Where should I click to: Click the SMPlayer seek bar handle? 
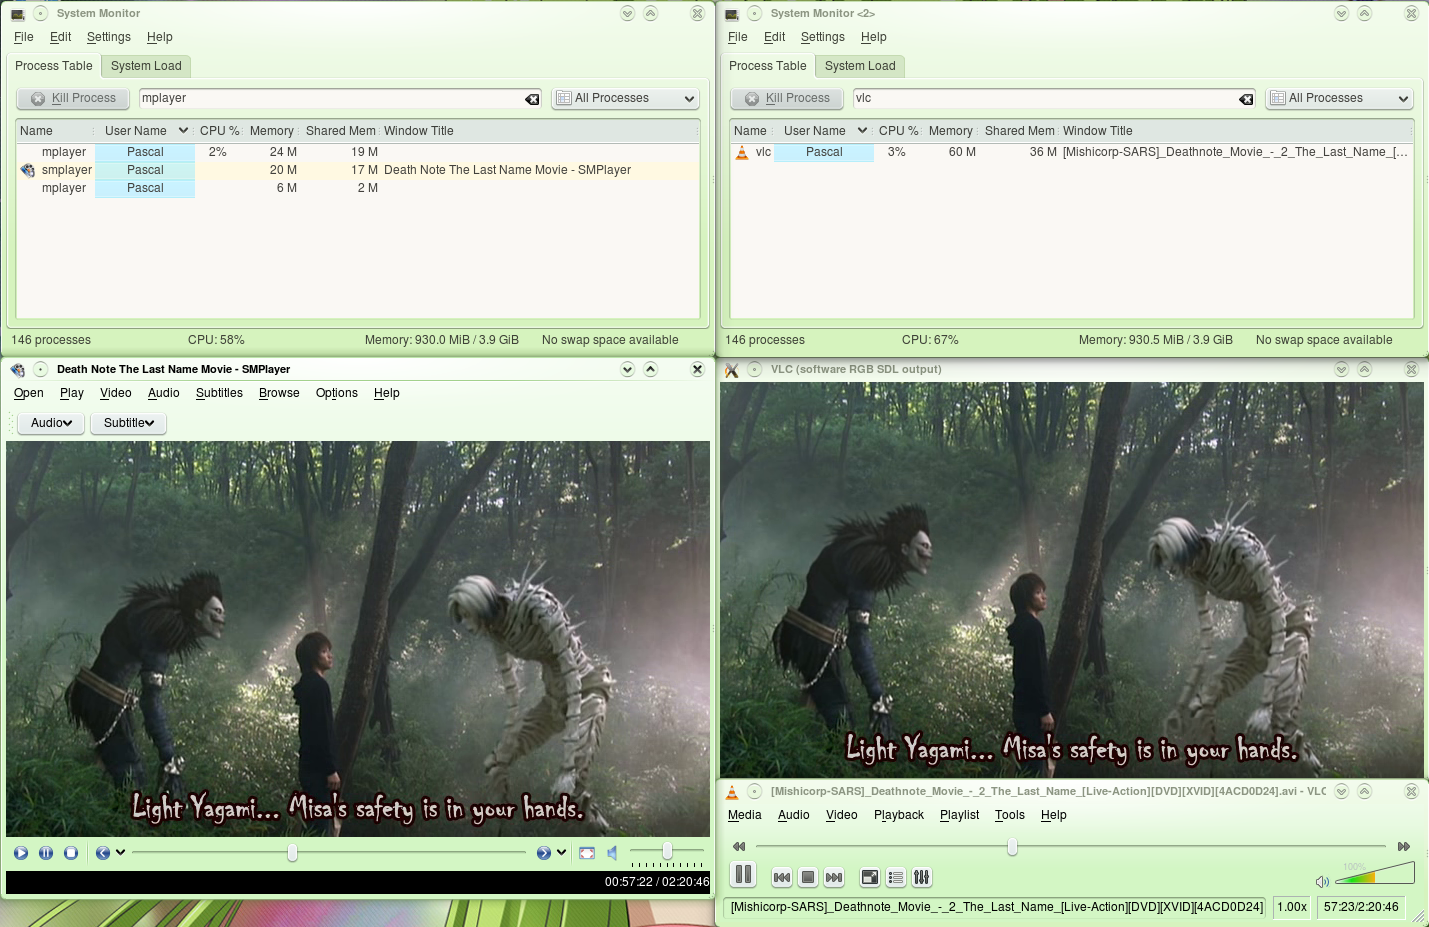292,852
